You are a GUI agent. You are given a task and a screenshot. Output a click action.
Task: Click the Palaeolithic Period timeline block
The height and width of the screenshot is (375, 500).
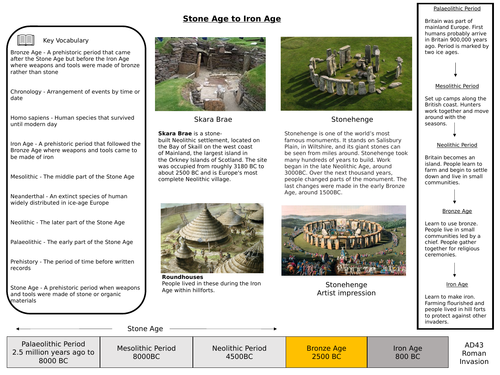coord(53,352)
